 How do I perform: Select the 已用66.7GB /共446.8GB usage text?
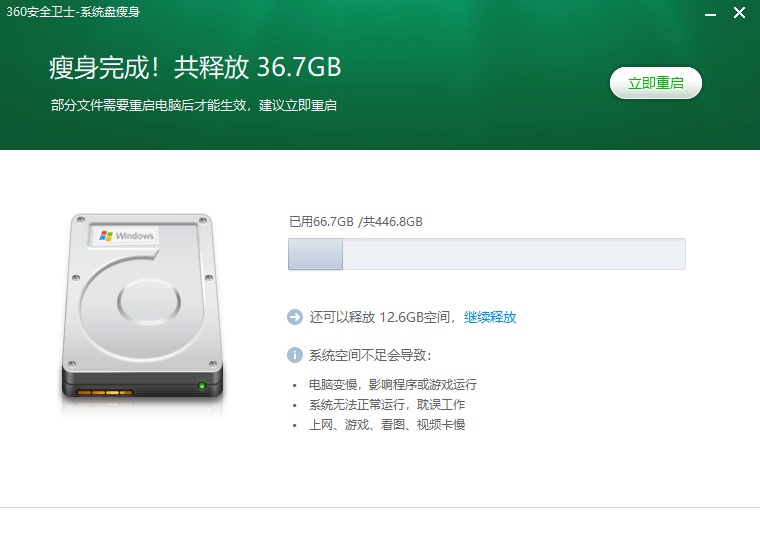click(x=356, y=222)
